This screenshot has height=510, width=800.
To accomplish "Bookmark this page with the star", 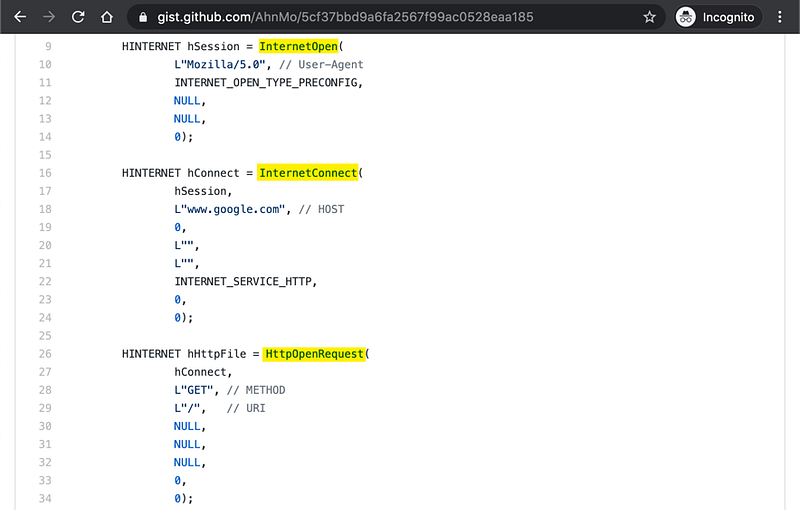I will (x=649, y=17).
